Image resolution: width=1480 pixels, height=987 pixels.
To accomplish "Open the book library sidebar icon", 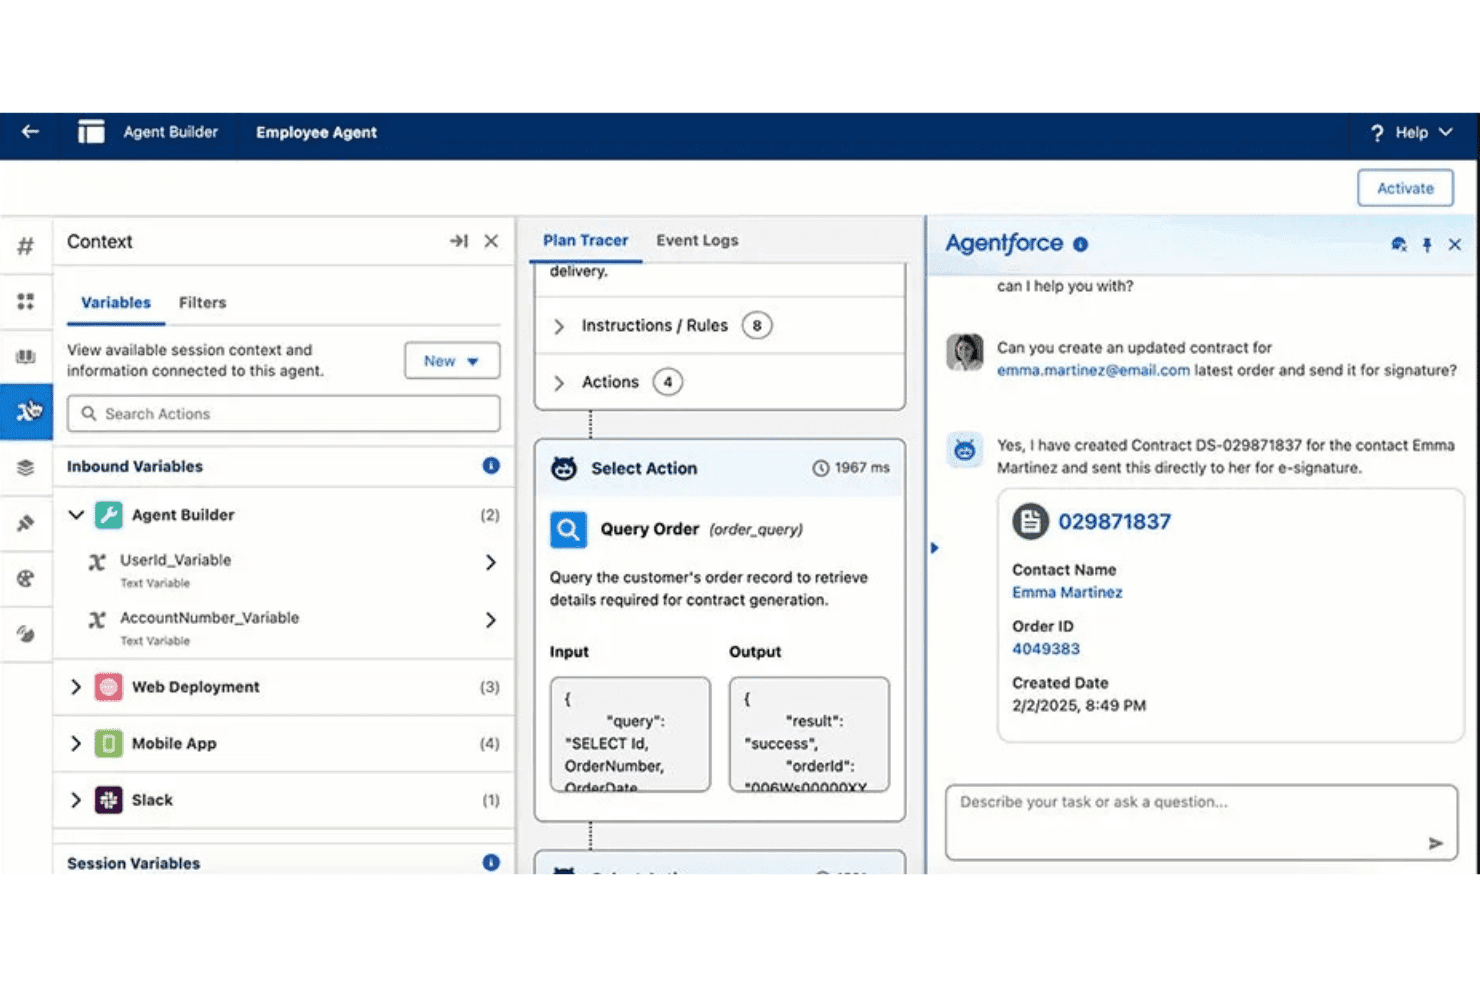I will click(26, 357).
